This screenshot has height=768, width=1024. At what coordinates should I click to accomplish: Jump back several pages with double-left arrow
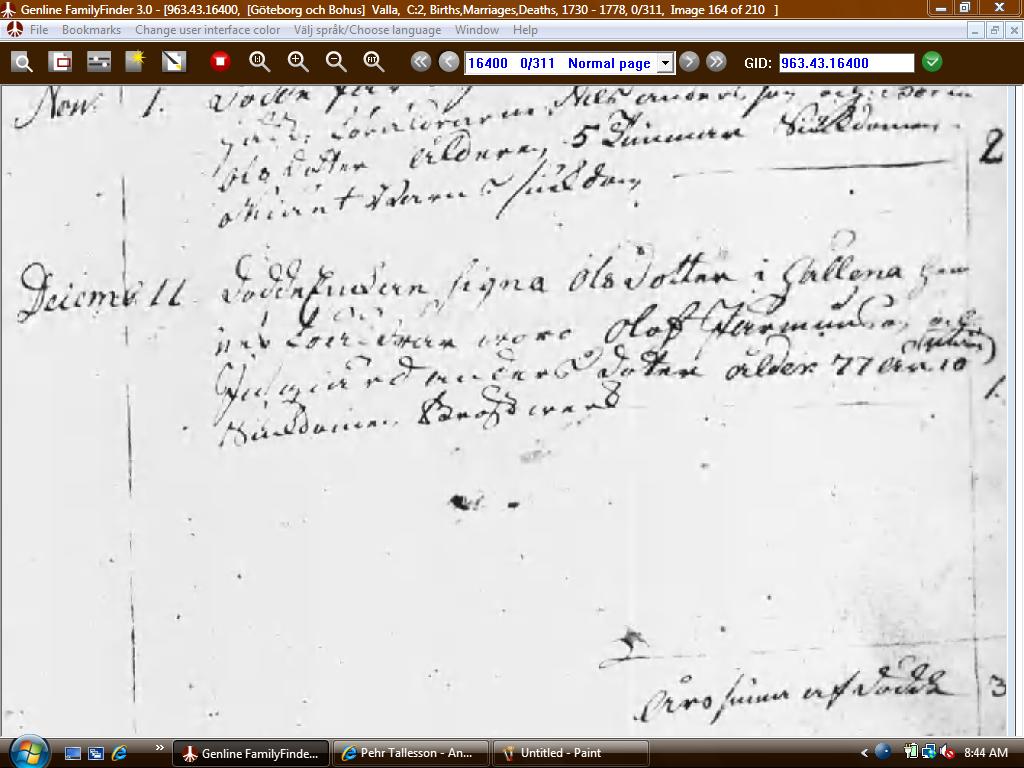[421, 62]
